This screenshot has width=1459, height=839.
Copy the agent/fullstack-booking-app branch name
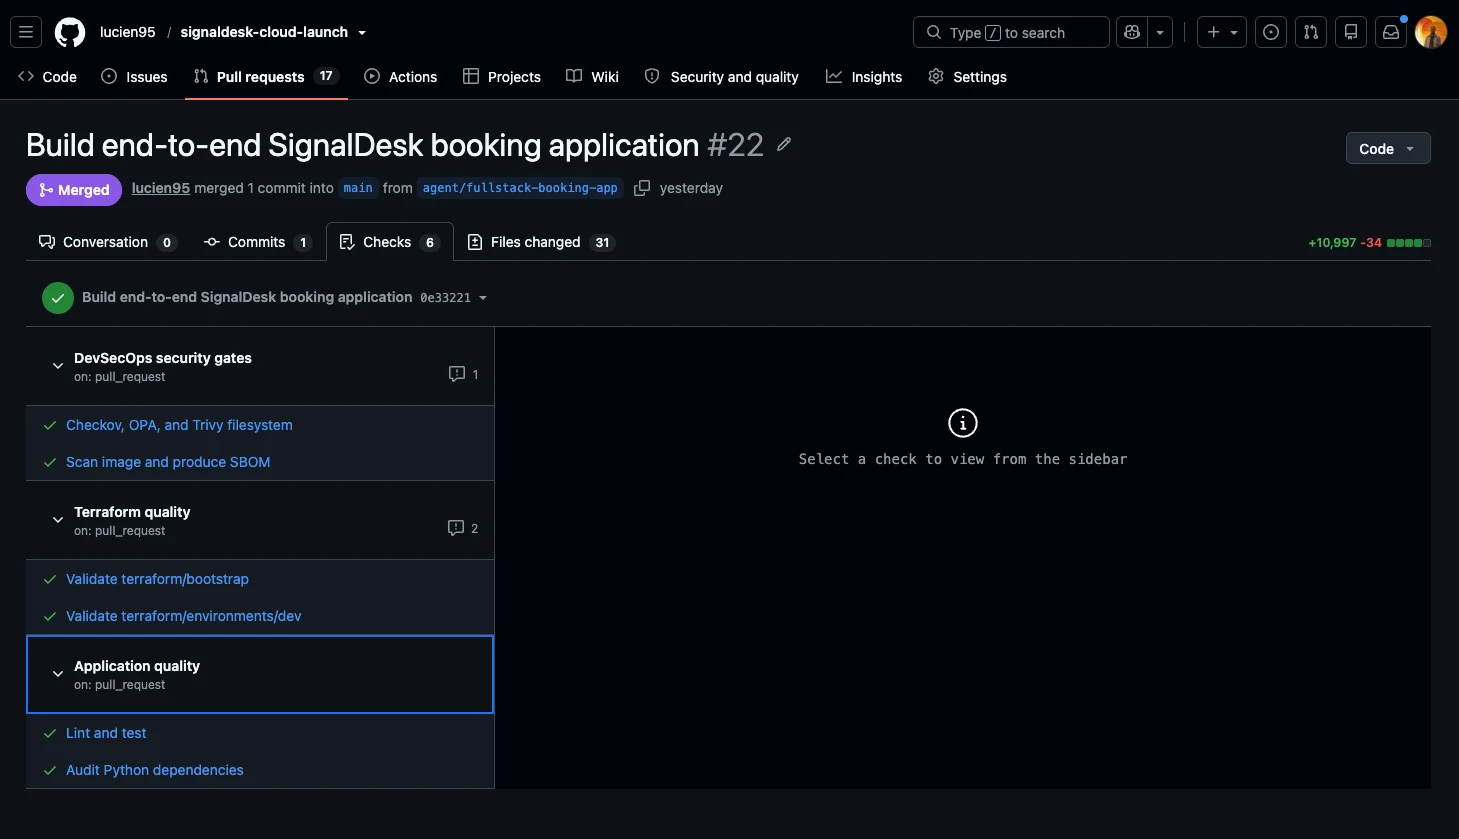click(642, 188)
